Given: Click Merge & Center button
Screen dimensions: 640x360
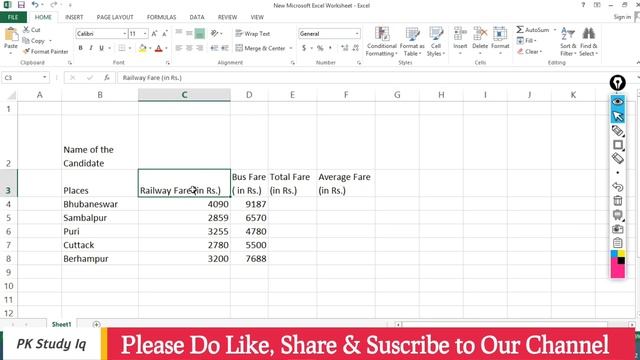Looking at the screenshot, I should pos(260,48).
